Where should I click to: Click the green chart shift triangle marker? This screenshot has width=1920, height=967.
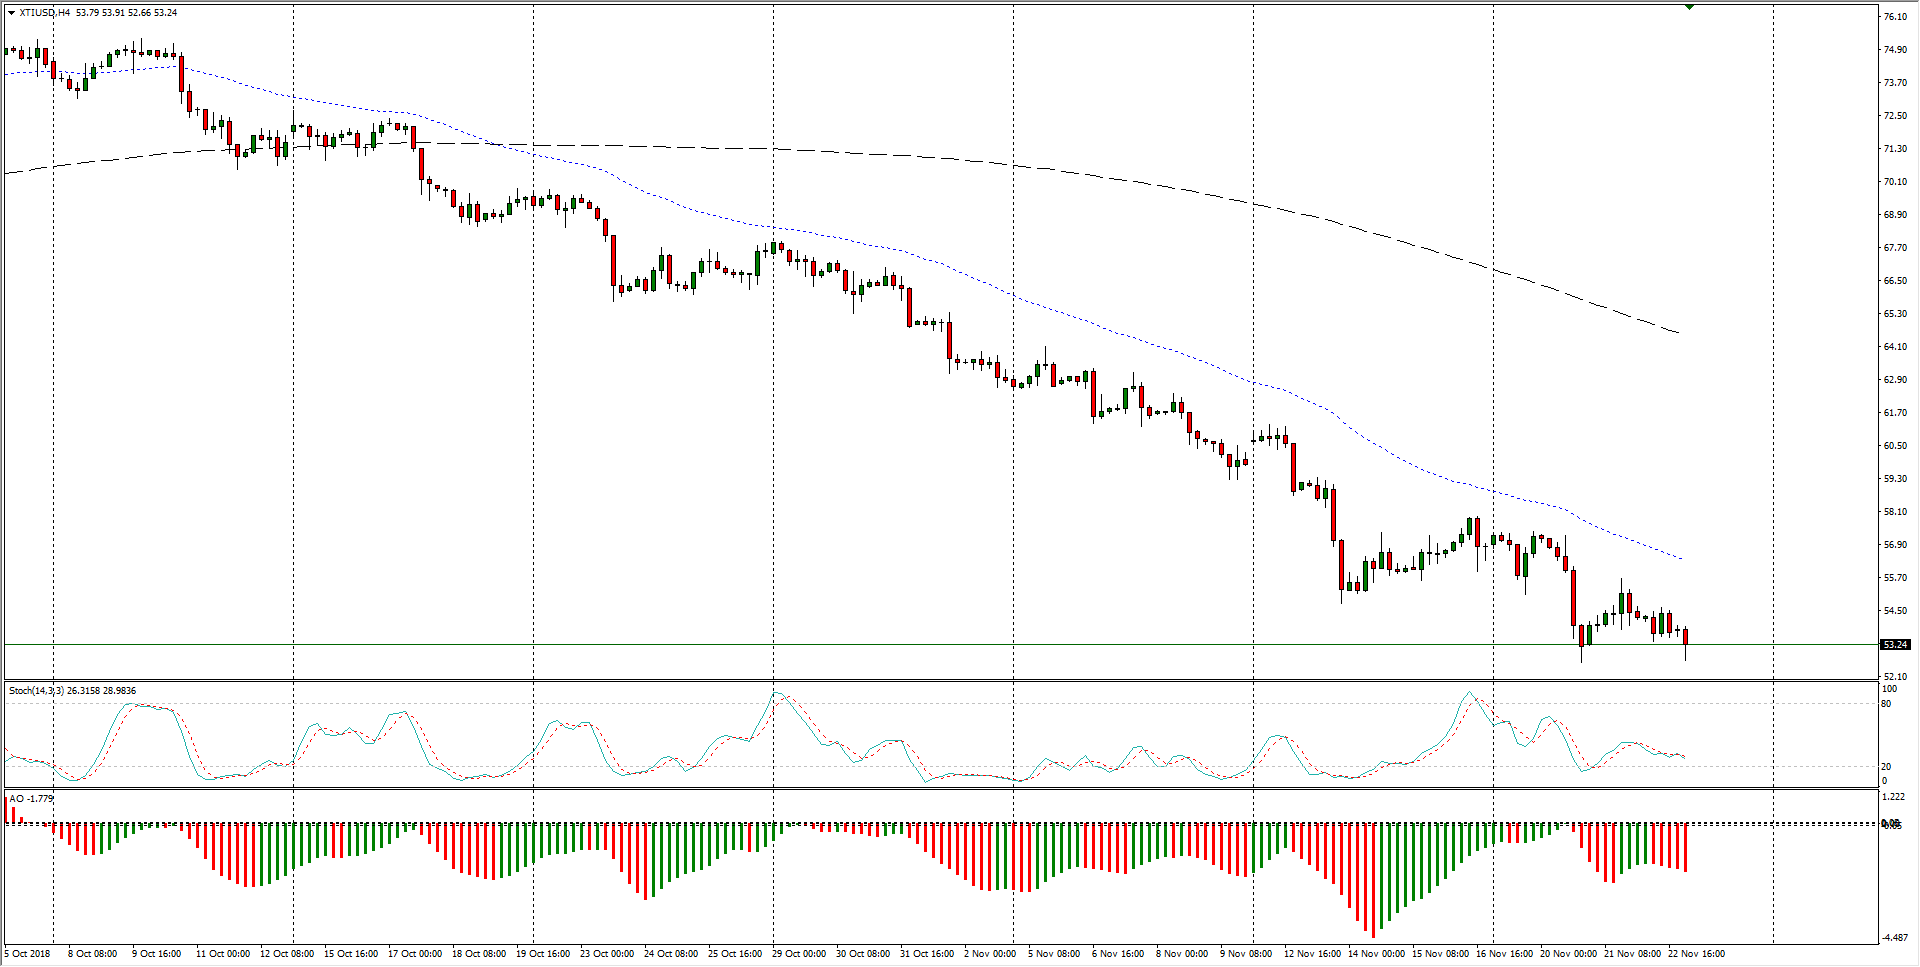coord(1689,7)
